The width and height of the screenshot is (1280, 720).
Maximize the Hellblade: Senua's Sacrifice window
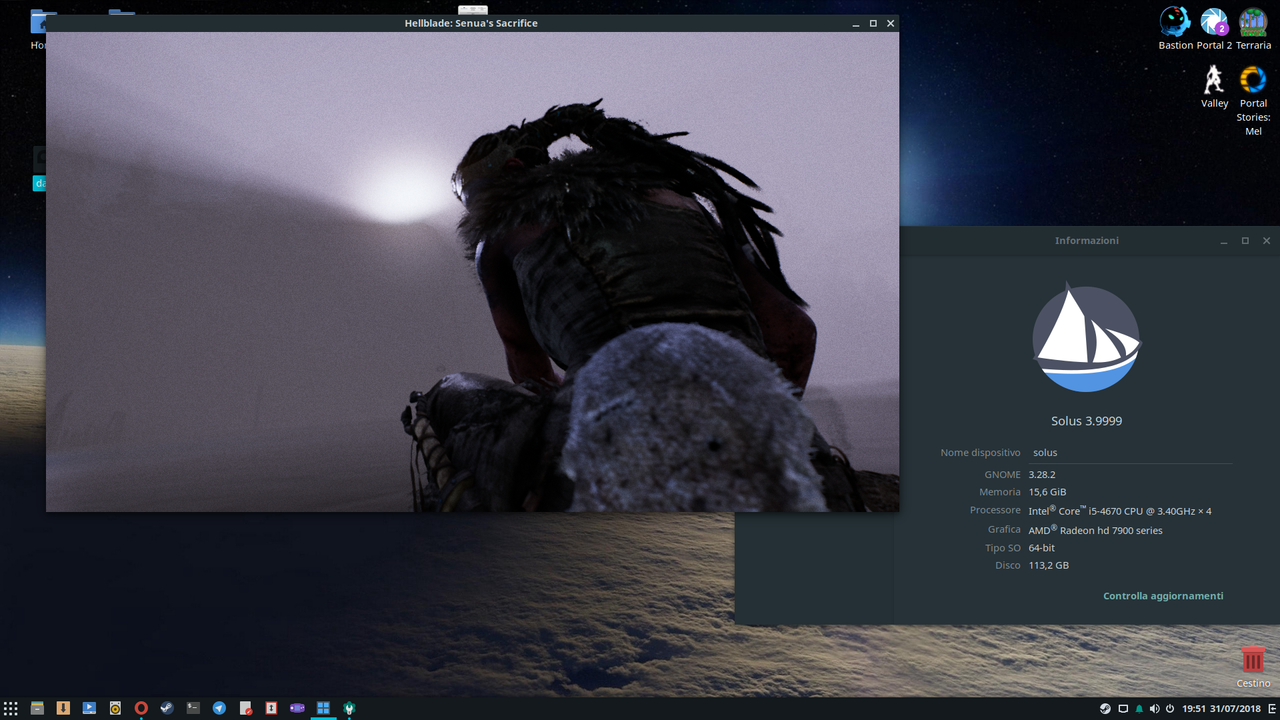pyautogui.click(x=873, y=23)
